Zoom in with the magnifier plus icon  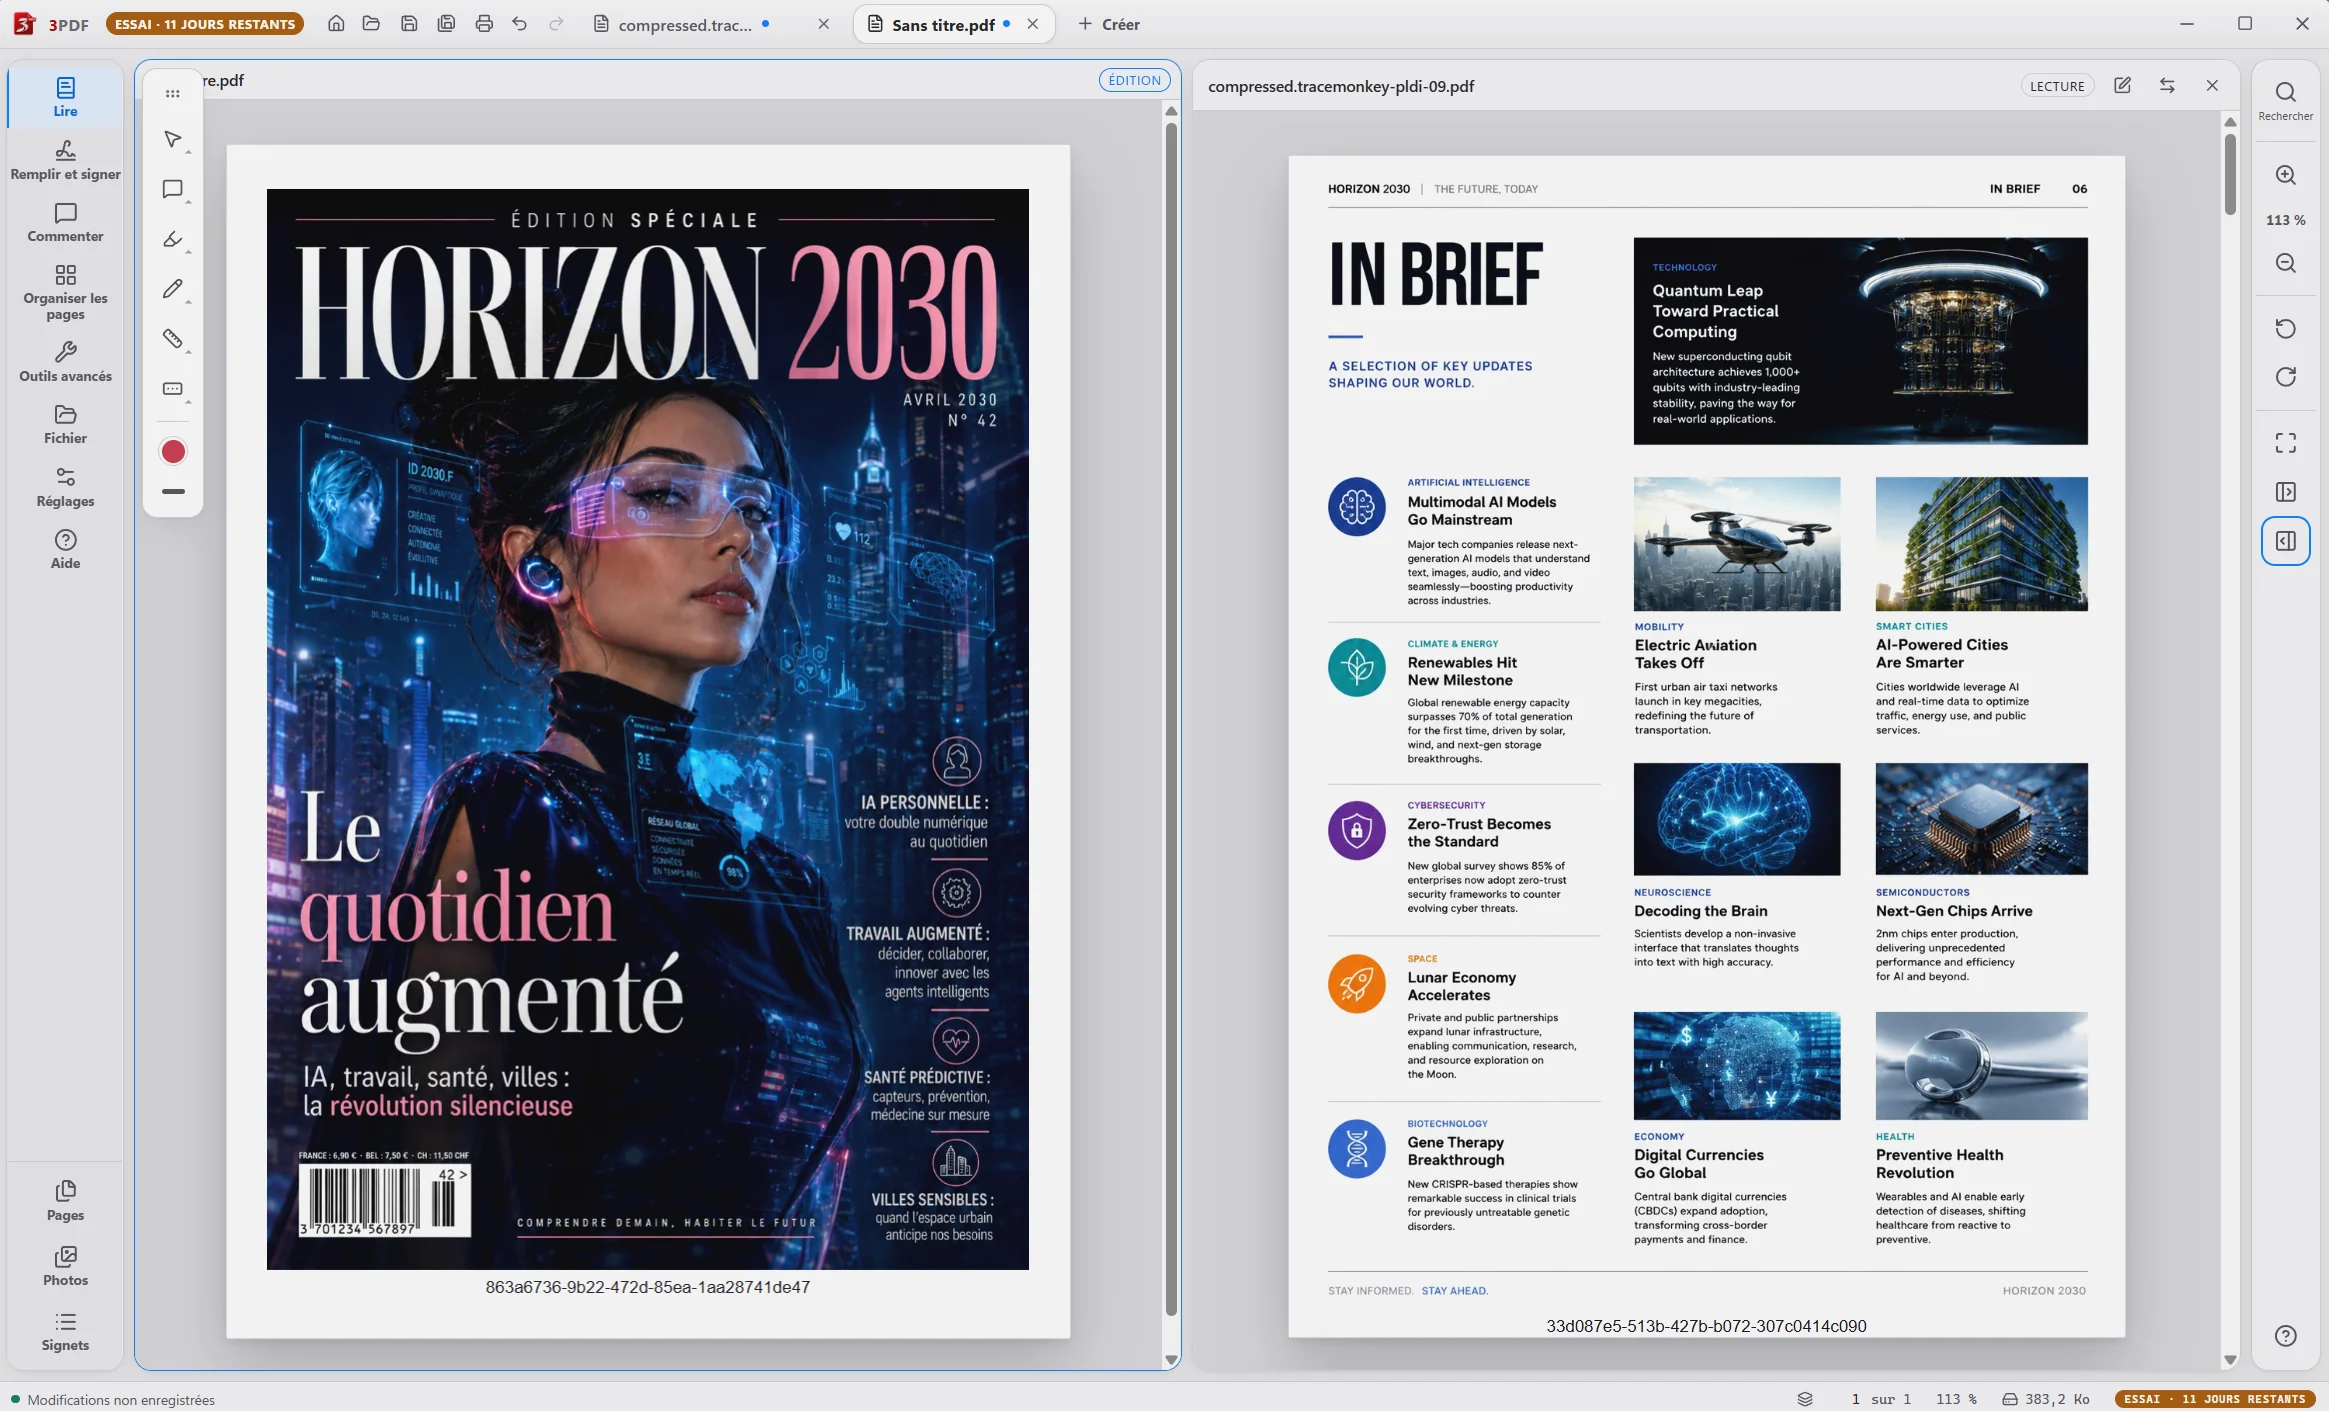pos(2285,175)
